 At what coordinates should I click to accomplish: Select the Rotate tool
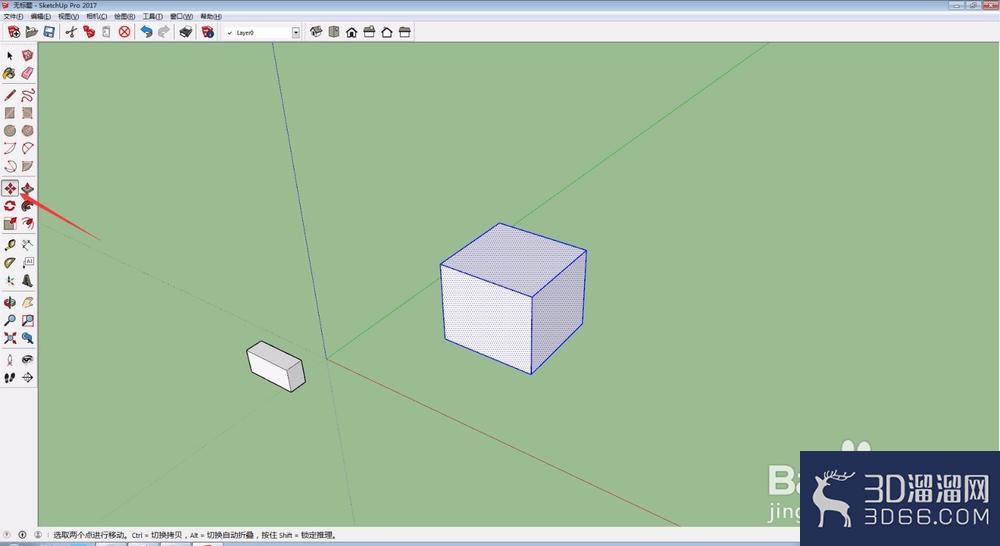point(10,206)
